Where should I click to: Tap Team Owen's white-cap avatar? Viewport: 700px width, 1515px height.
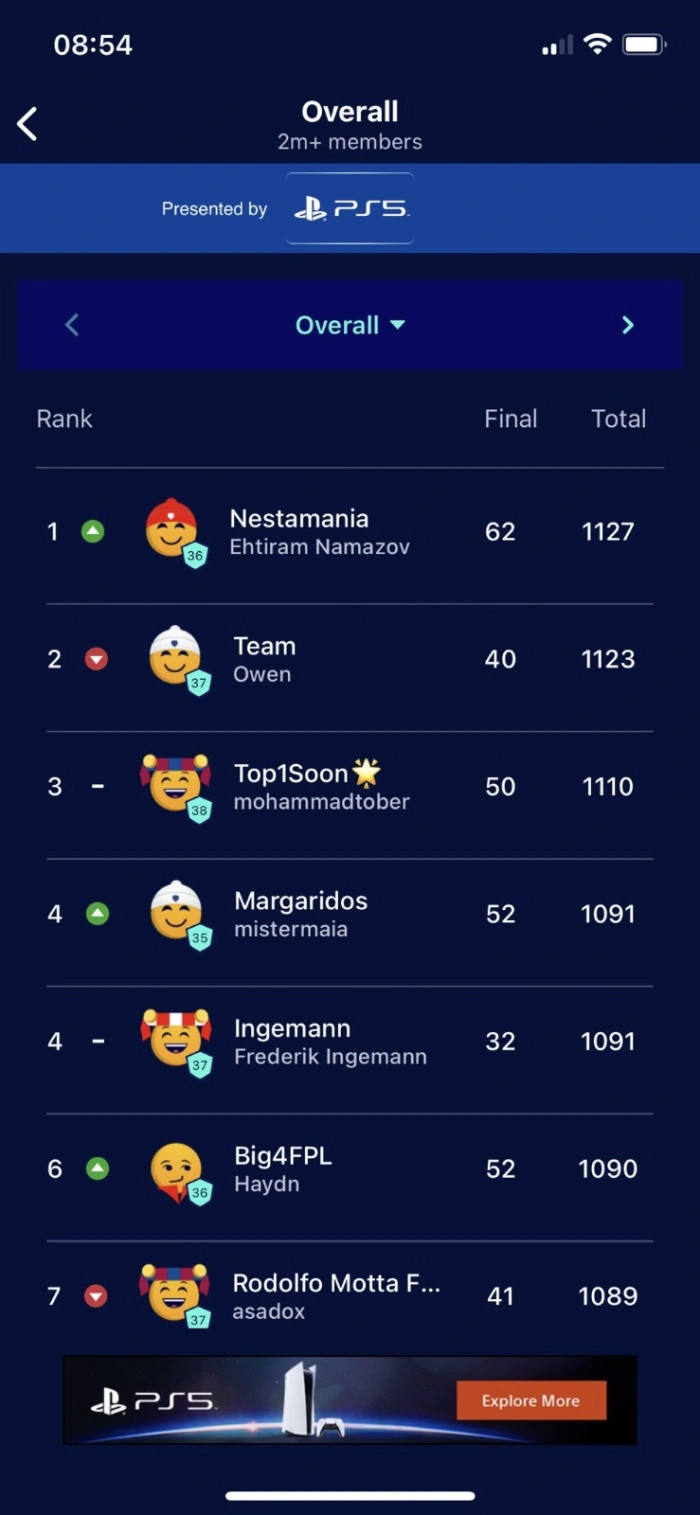tap(175, 657)
